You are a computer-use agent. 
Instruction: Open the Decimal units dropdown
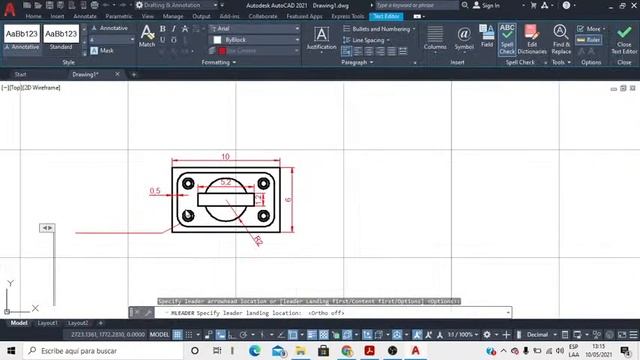541,335
